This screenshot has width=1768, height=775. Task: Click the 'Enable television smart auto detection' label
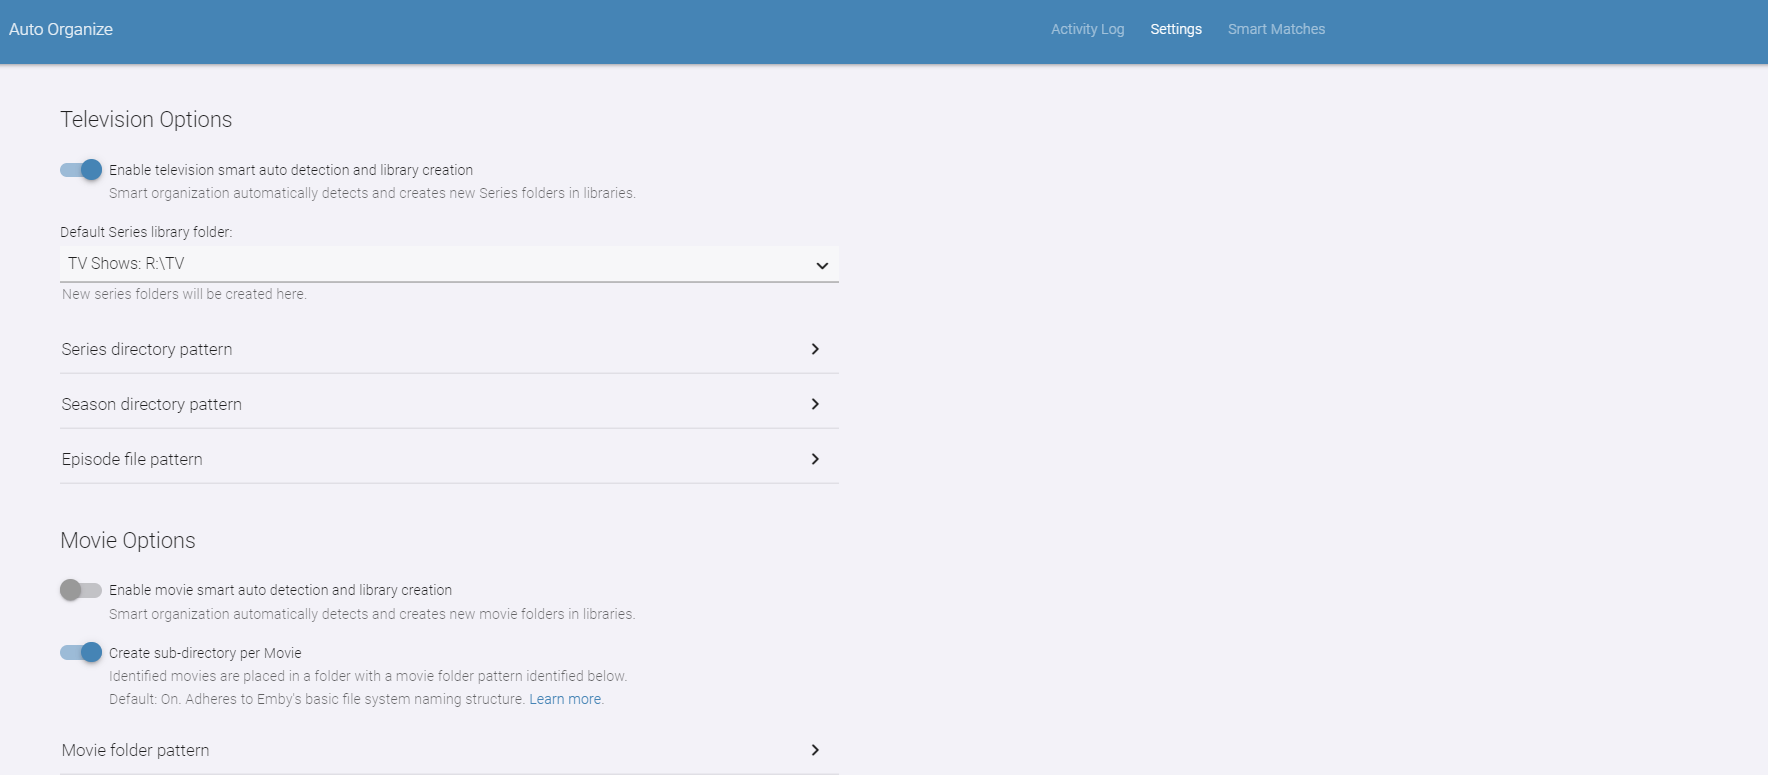point(291,170)
